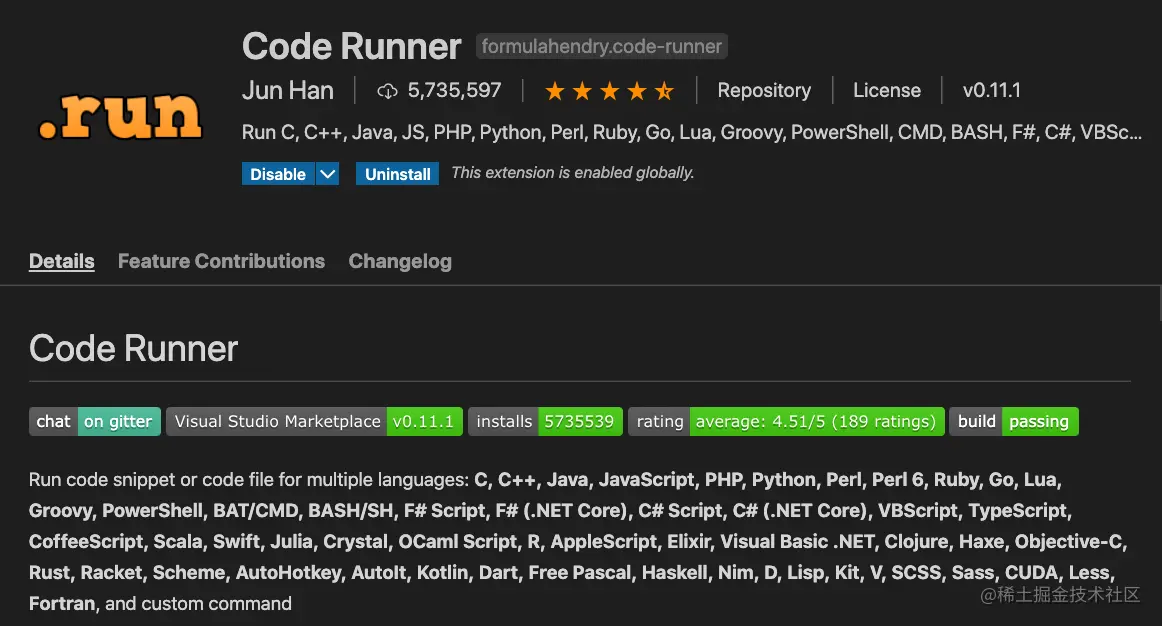Click the build passing badge
The width and height of the screenshot is (1162, 626).
[x=1014, y=422]
